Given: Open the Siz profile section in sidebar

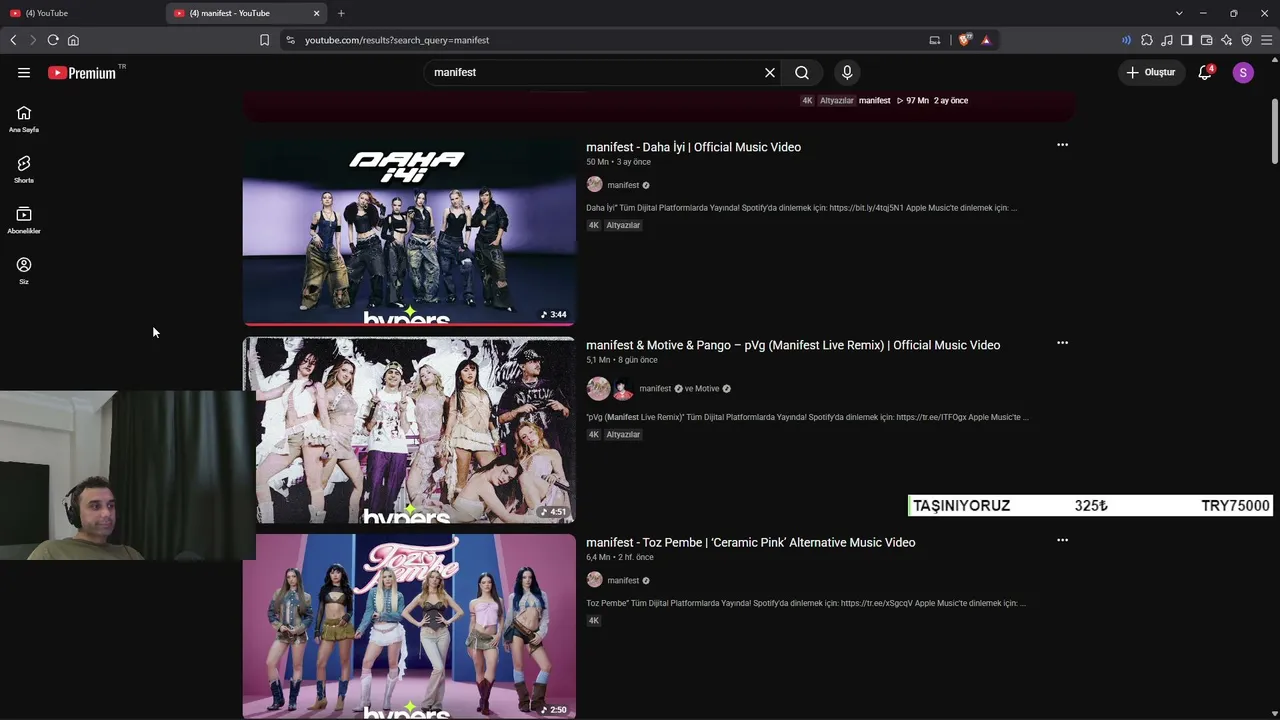Looking at the screenshot, I should pyautogui.click(x=24, y=270).
